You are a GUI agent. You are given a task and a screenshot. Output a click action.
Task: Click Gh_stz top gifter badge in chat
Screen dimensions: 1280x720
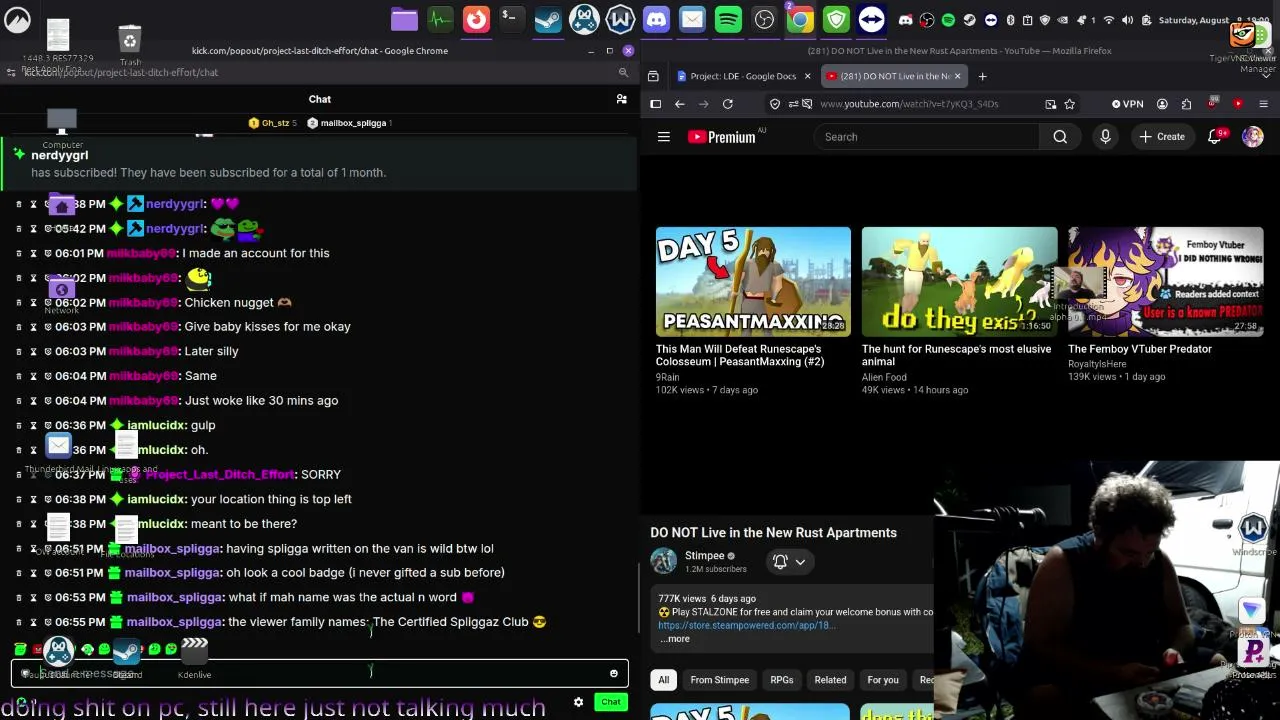(272, 123)
